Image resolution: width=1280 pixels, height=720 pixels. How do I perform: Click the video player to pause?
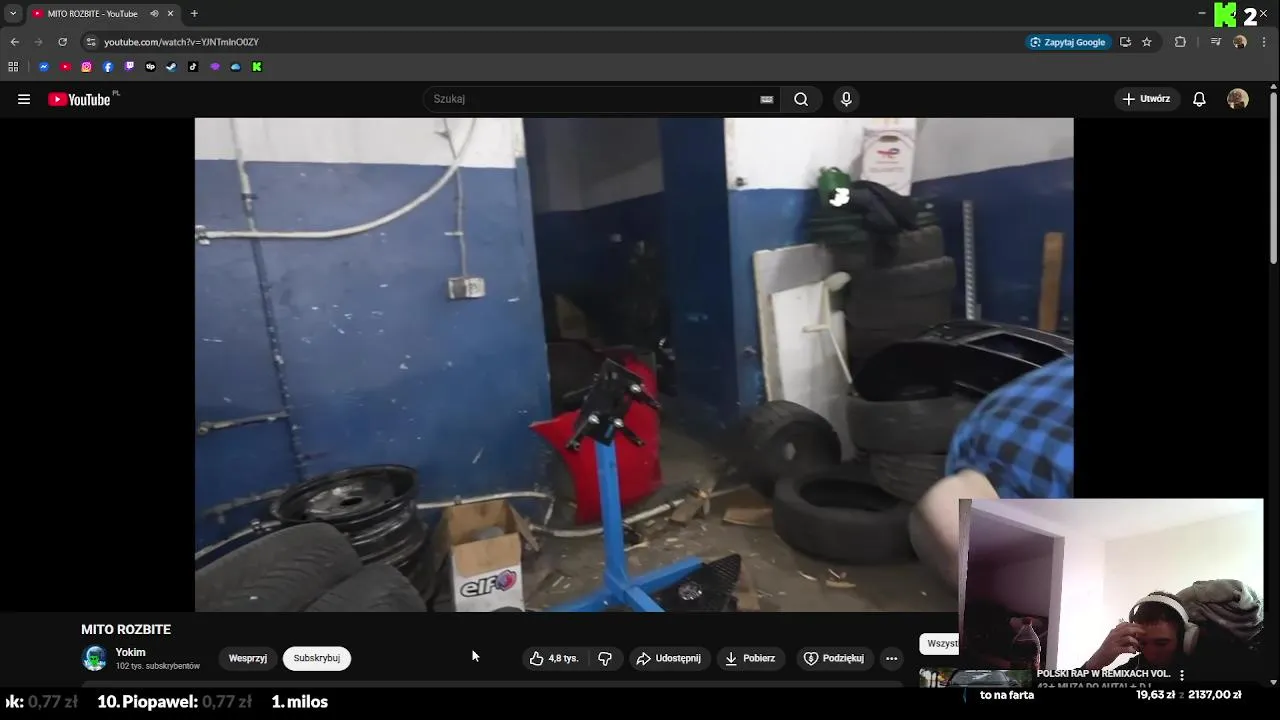[x=634, y=365]
